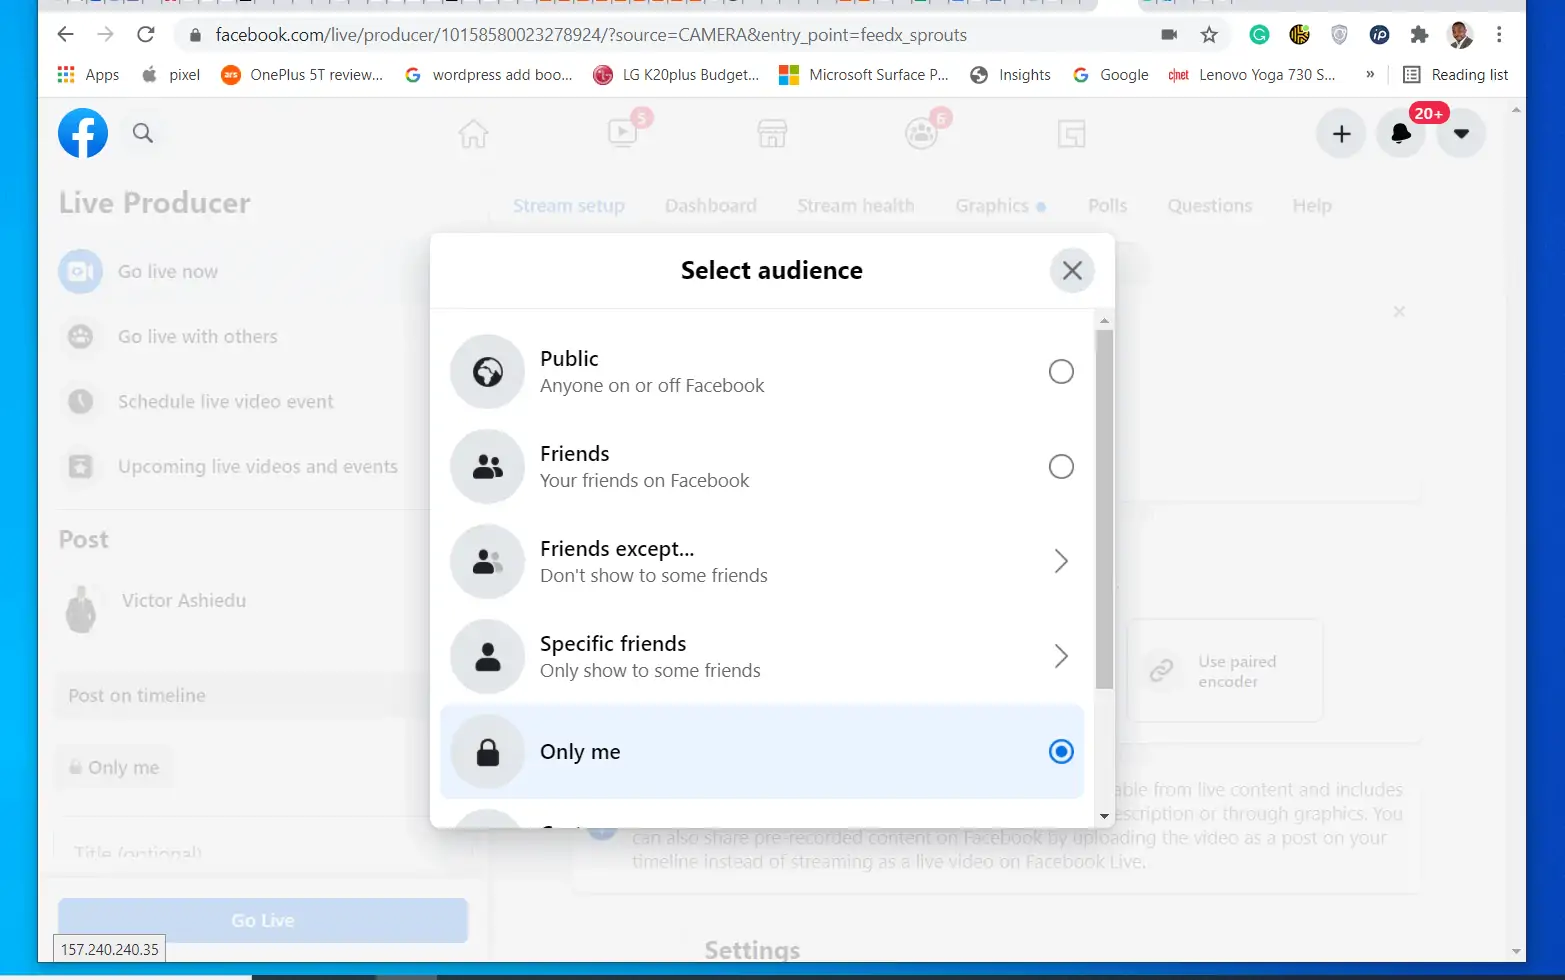This screenshot has height=980, width=1565.
Task: Open the Lenovo Yoga 730 bookmark
Action: click(x=1252, y=75)
